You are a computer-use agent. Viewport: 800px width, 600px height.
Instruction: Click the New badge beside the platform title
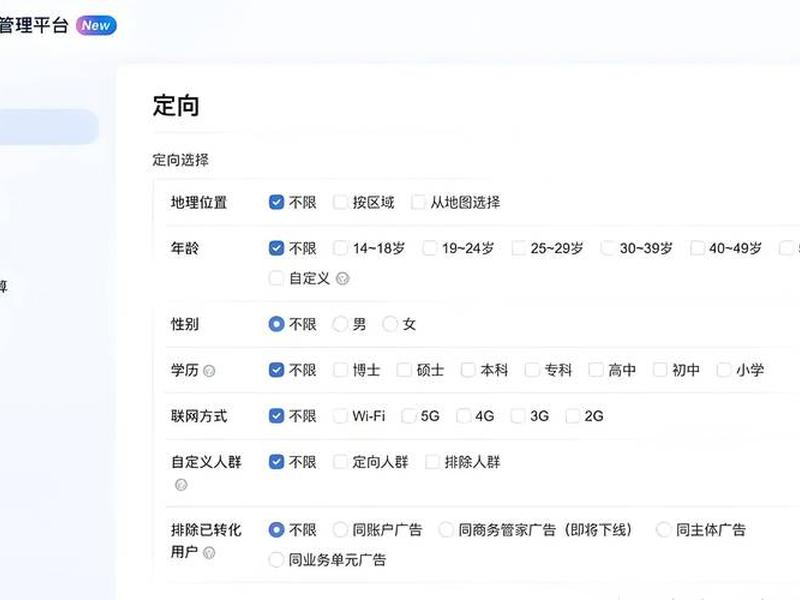point(96,26)
